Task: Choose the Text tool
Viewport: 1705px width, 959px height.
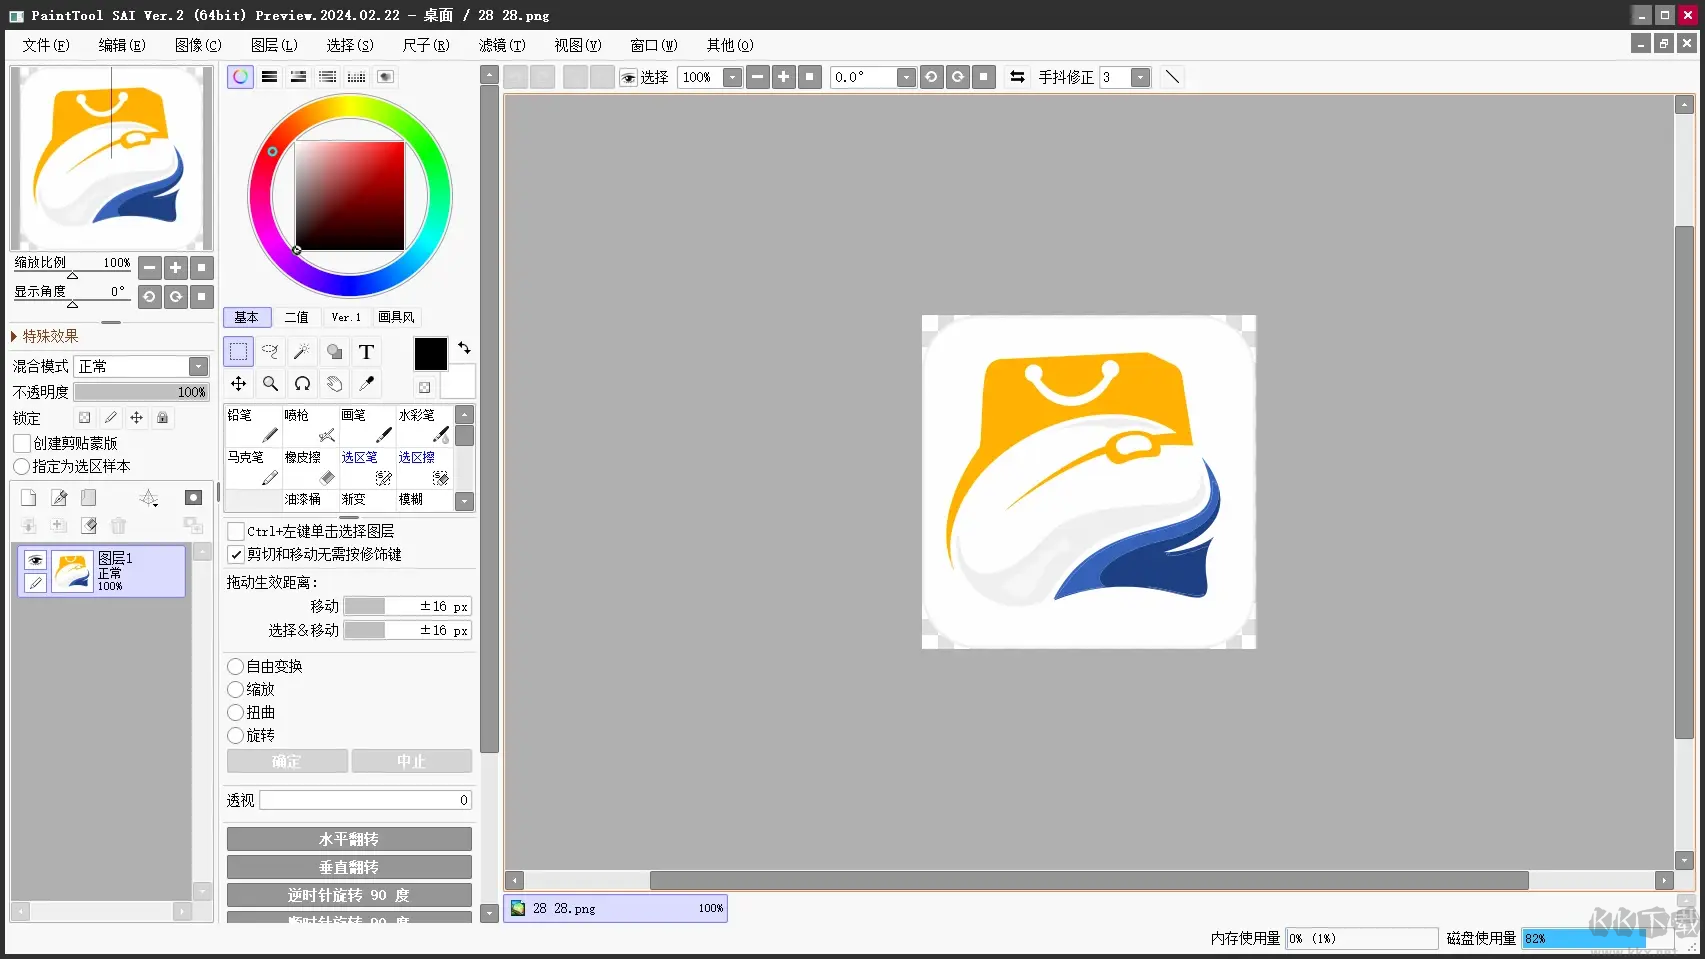Action: 366,352
